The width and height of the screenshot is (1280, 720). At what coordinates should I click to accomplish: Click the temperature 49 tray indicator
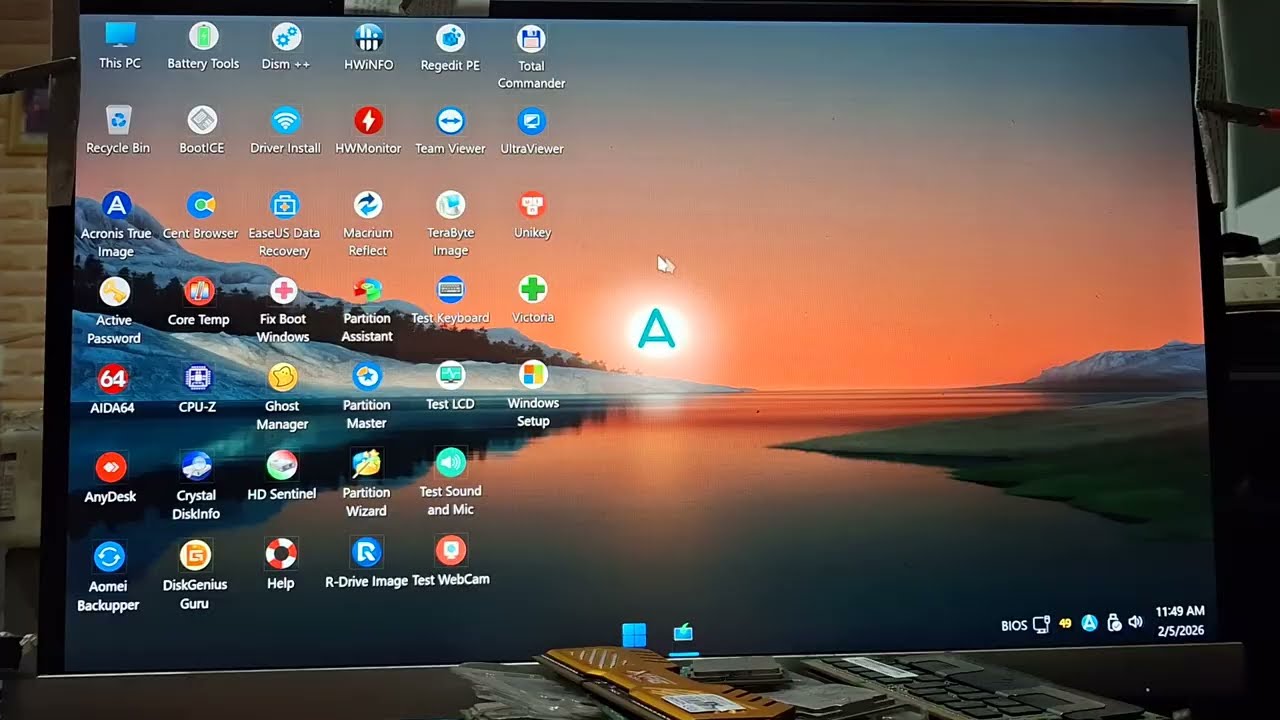pos(1065,624)
